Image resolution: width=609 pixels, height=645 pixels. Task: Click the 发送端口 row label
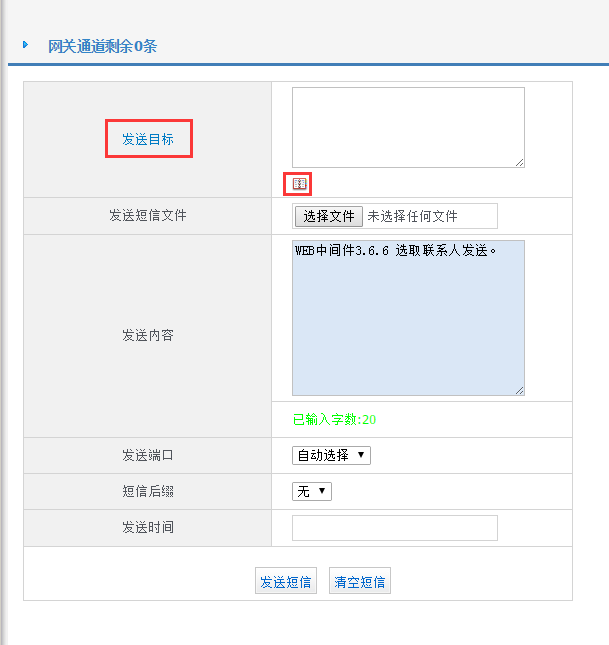click(x=148, y=456)
